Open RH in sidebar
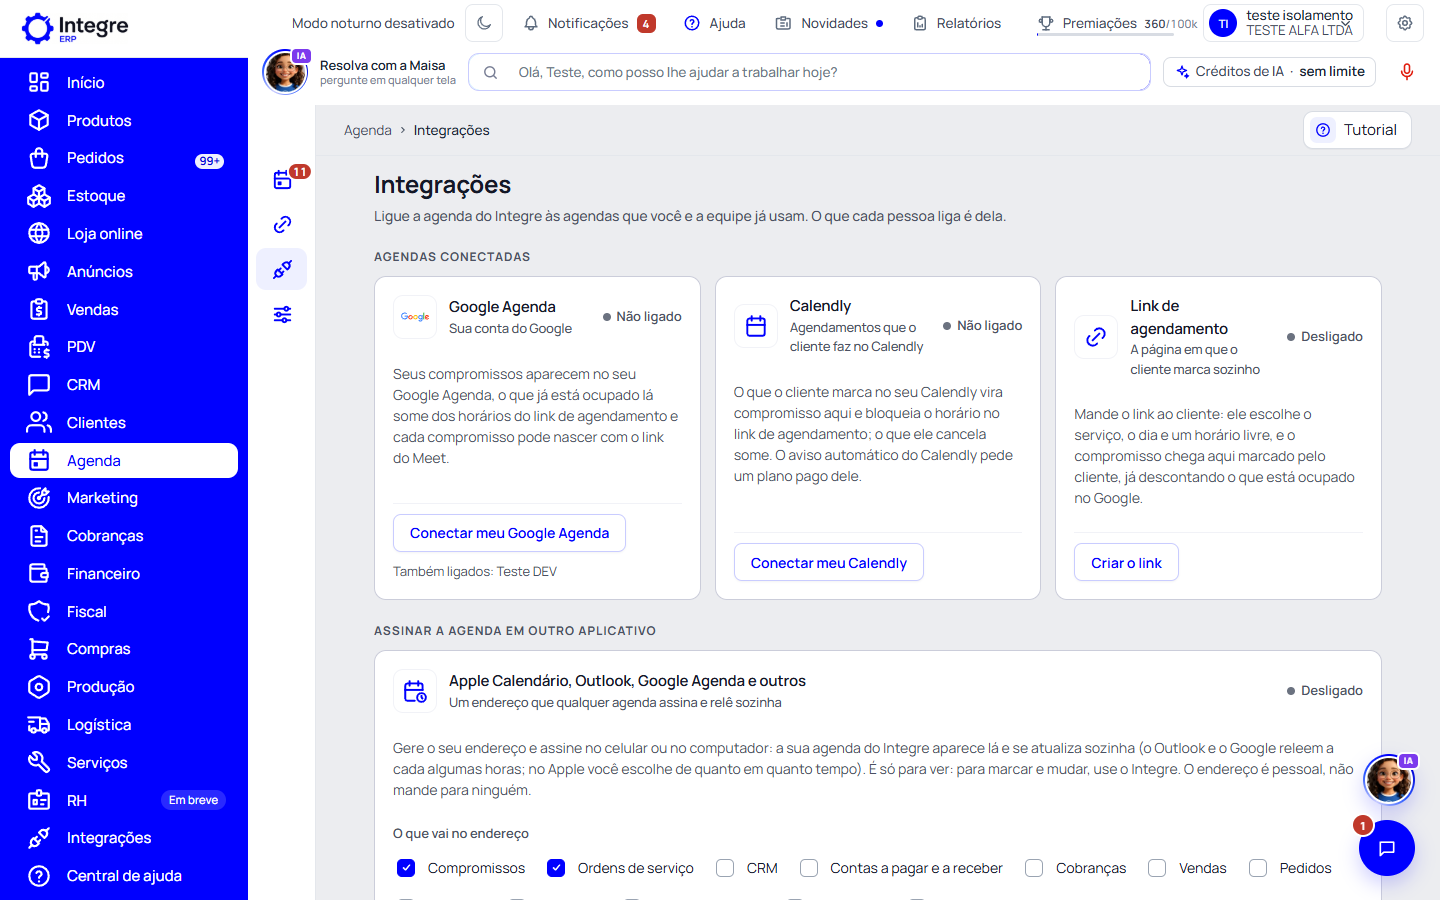This screenshot has width=1440, height=900. pyautogui.click(x=124, y=801)
